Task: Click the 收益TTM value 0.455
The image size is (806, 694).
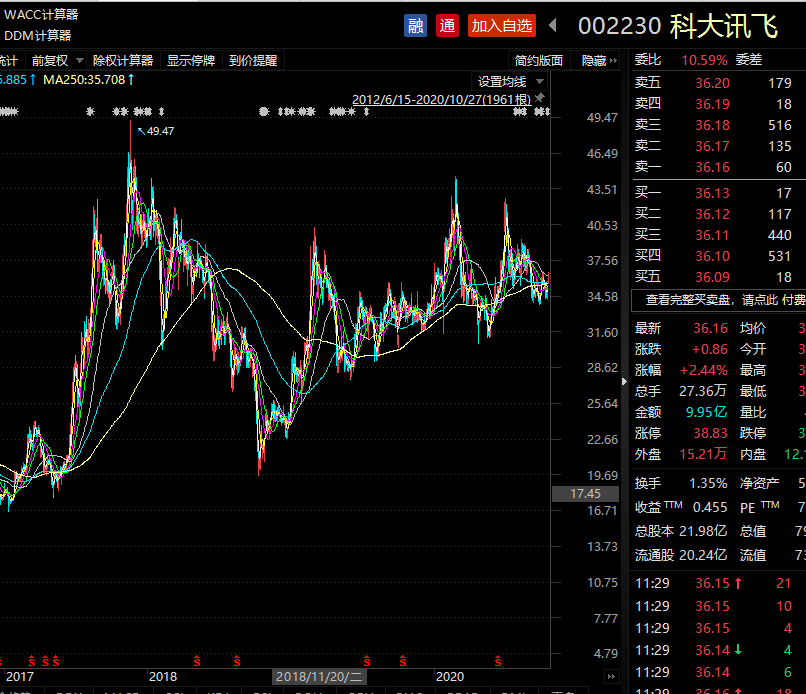Action: (x=710, y=507)
